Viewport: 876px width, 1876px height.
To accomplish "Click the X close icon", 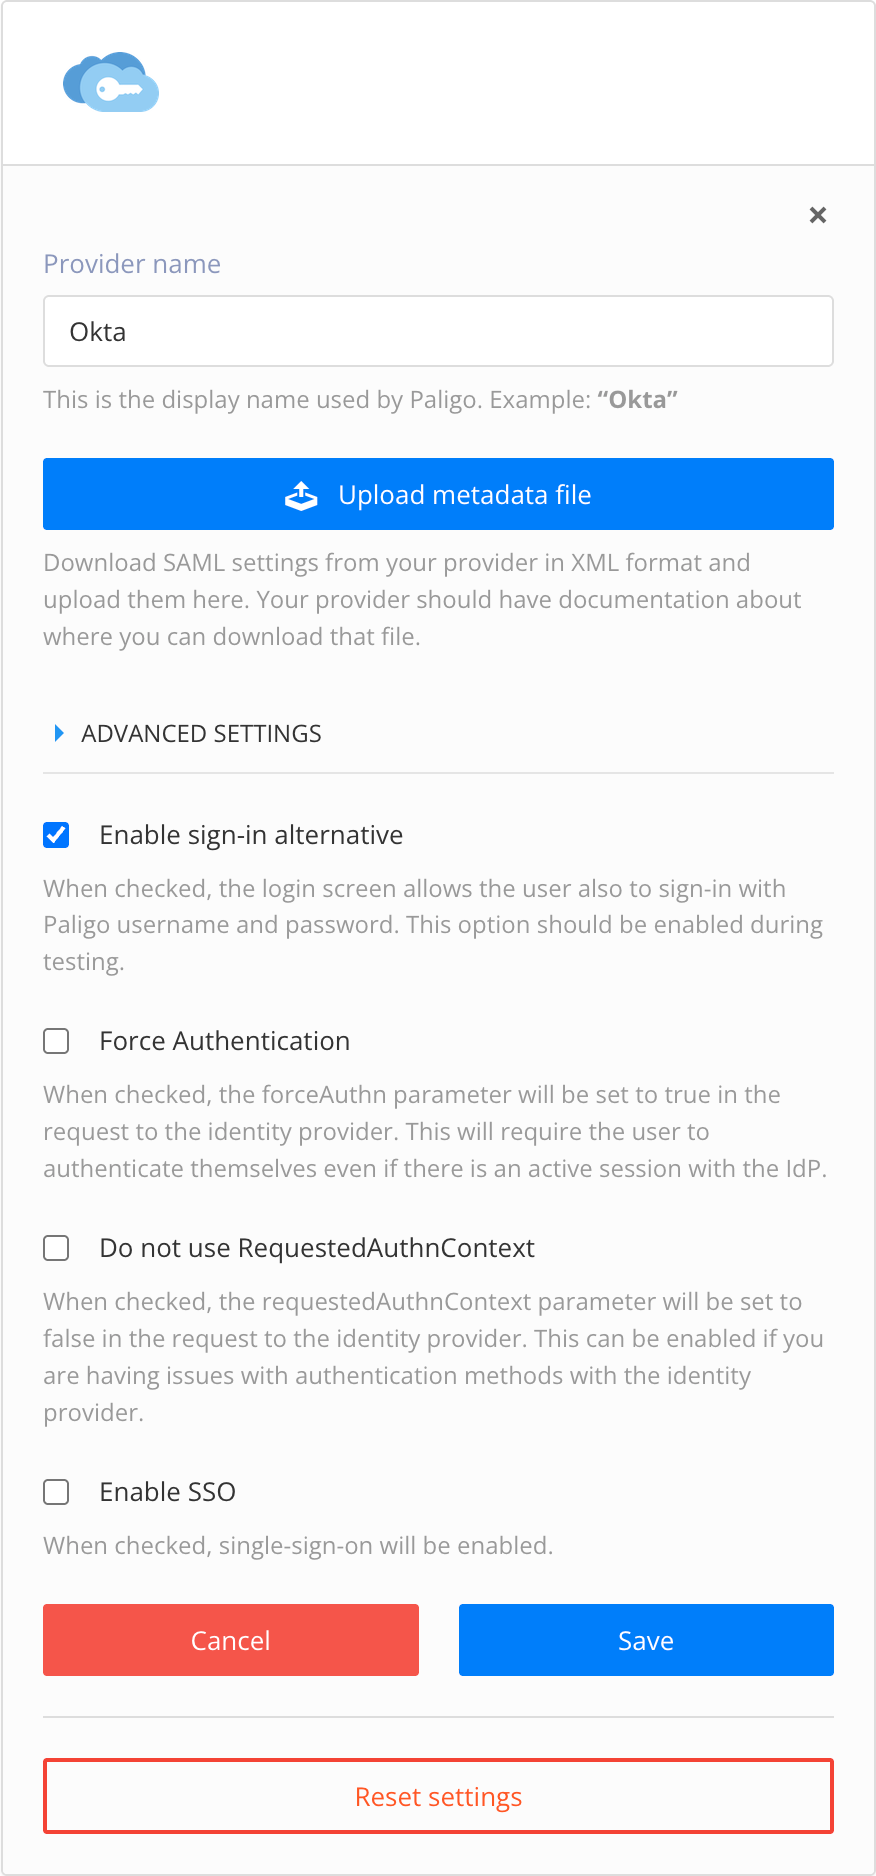I will coord(818,215).
